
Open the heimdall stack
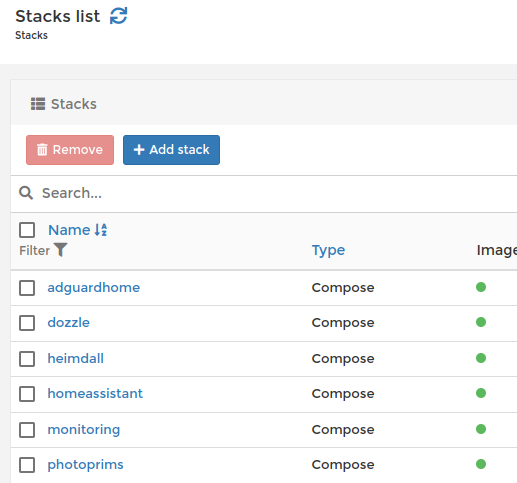[76, 358]
